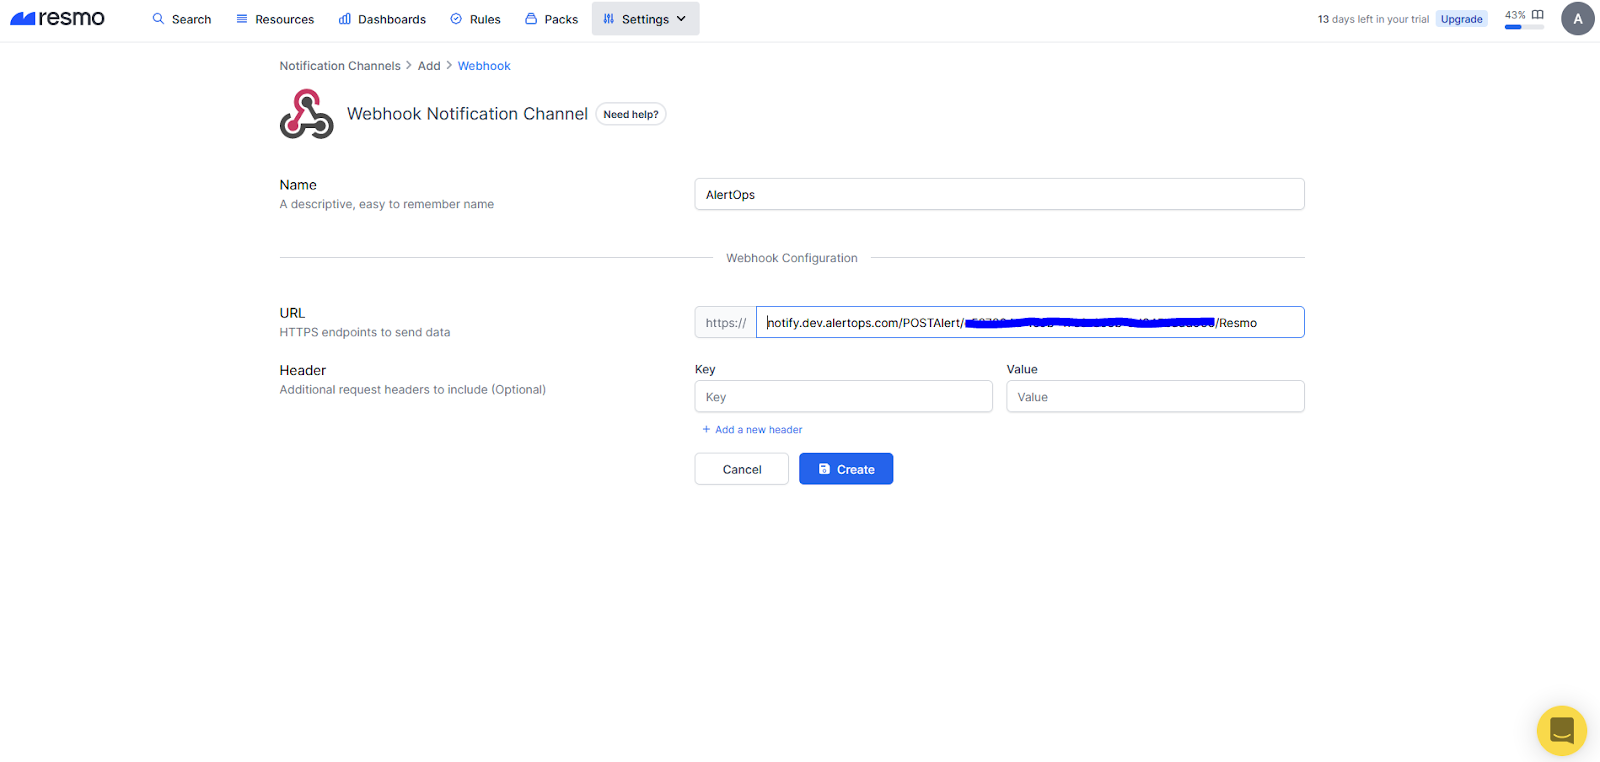Viewport: 1600px width, 762px height.
Task: Click the webhook logo icon
Action: (x=306, y=114)
